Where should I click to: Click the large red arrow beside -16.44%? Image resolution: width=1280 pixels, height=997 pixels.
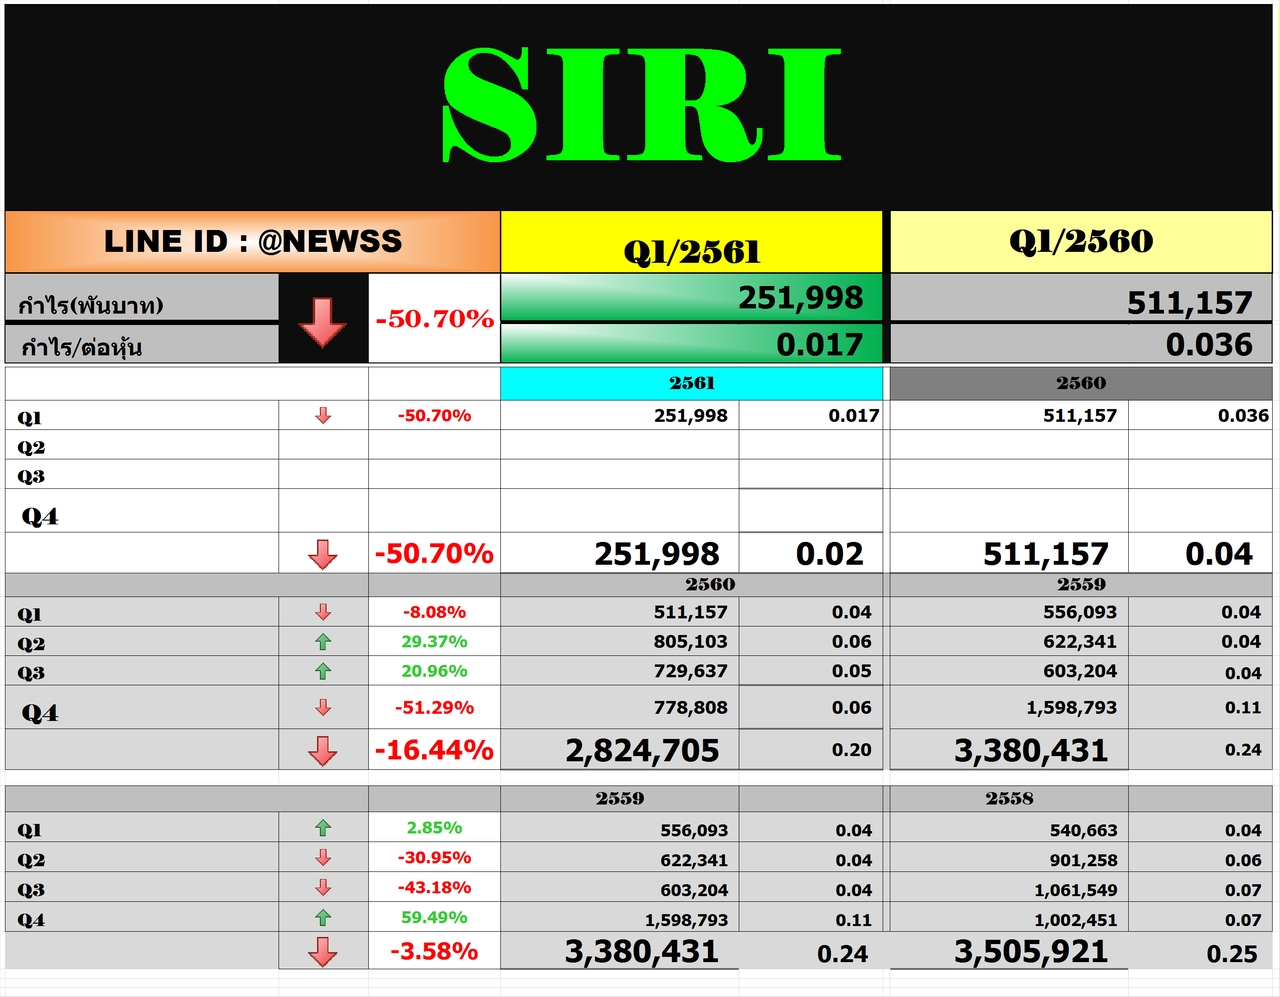[x=323, y=750]
